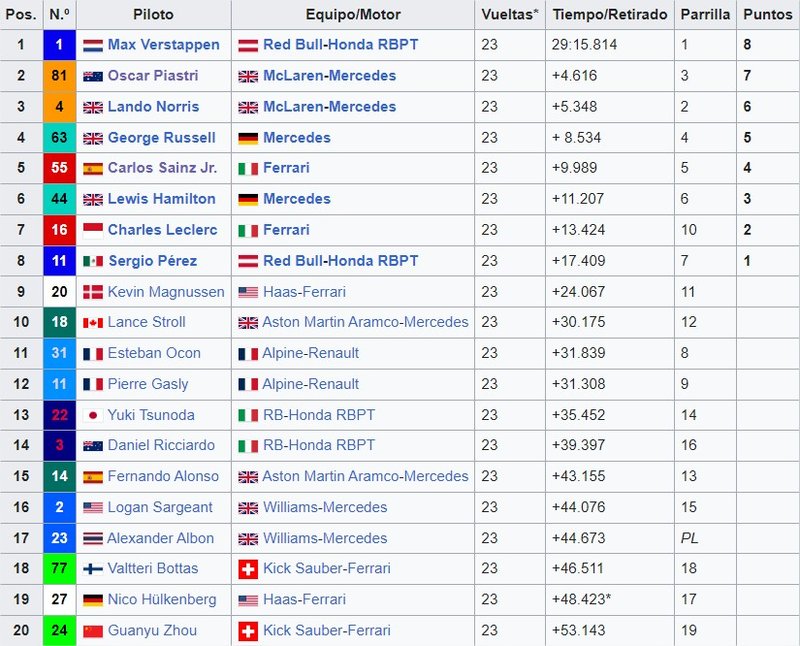Click the Pos. column header
This screenshot has width=800, height=646.
(21, 14)
